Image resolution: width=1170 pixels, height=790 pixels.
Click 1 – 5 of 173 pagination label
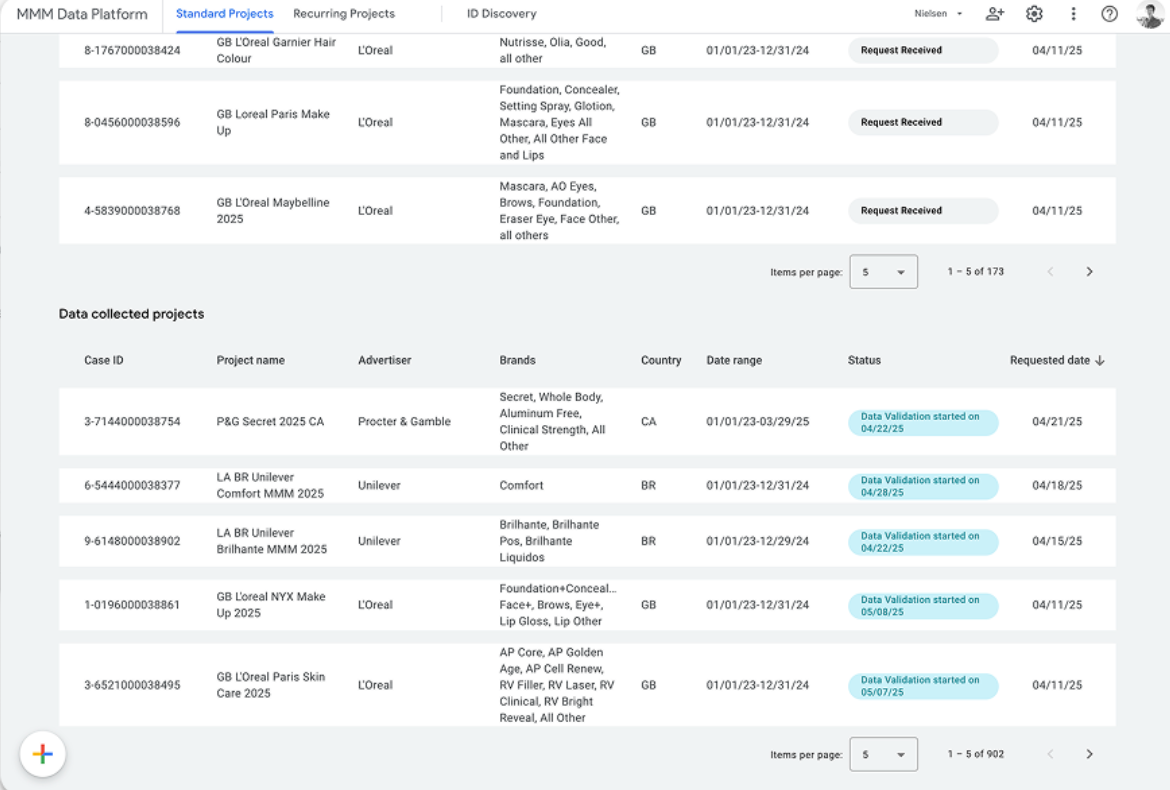(975, 272)
